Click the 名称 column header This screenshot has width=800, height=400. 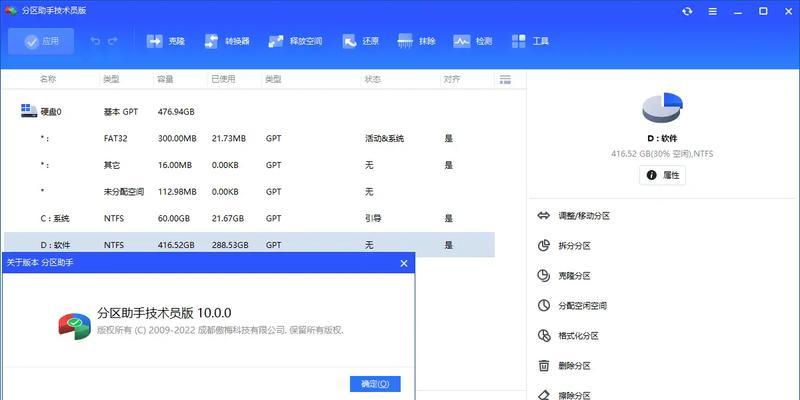pos(48,79)
